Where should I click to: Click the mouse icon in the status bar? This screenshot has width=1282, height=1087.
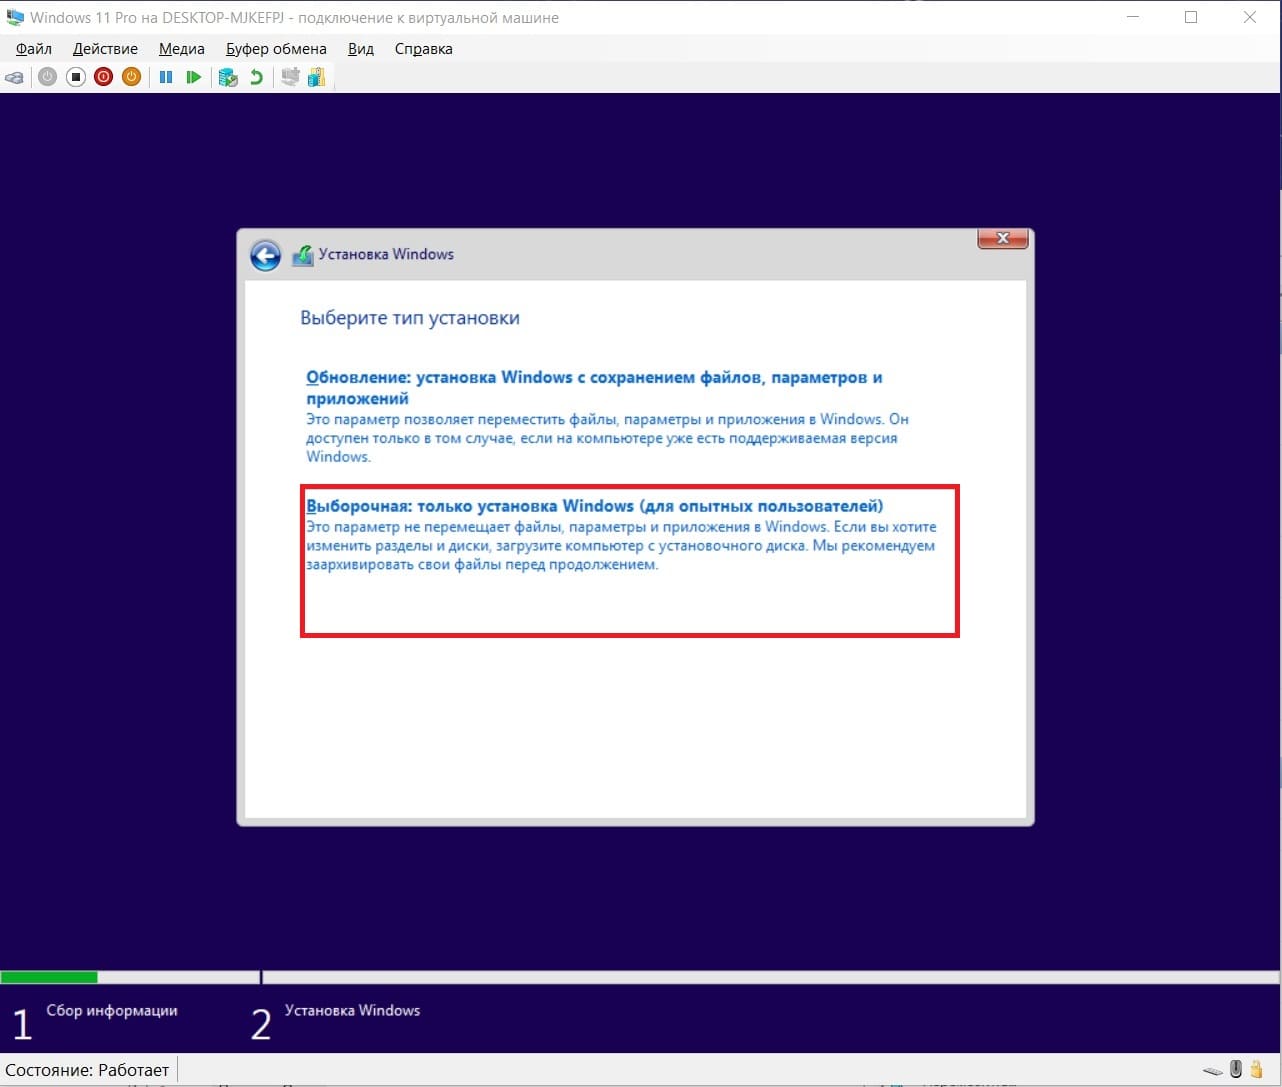click(1236, 1069)
